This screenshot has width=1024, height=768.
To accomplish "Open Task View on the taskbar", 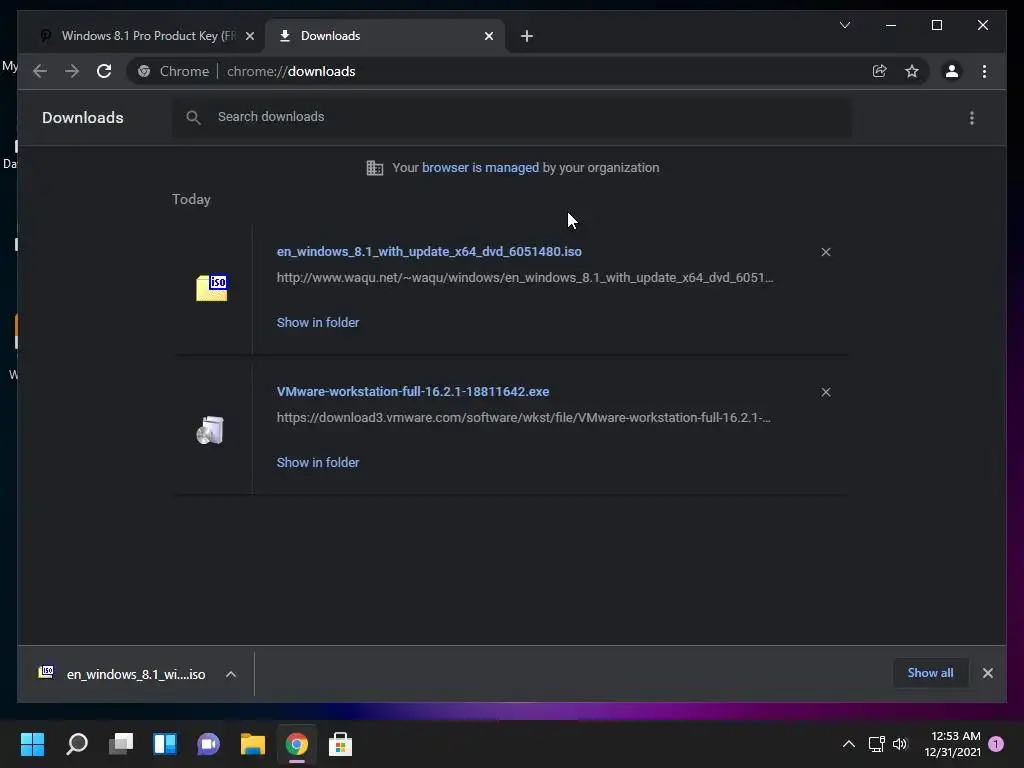I will [121, 744].
